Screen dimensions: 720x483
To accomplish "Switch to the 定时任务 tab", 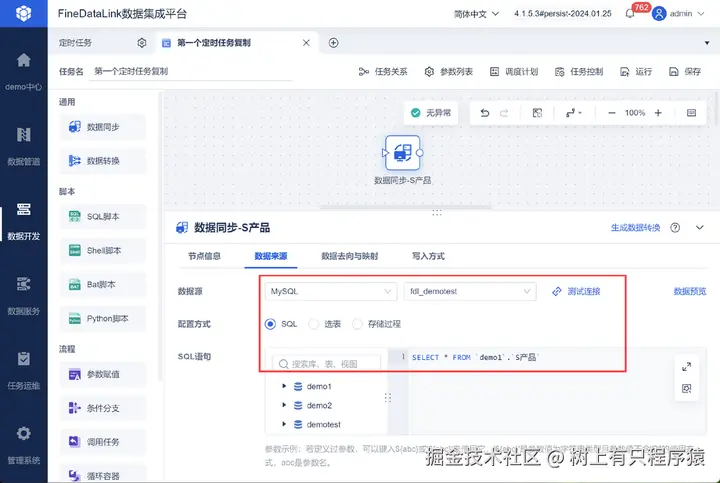I will [x=75, y=43].
